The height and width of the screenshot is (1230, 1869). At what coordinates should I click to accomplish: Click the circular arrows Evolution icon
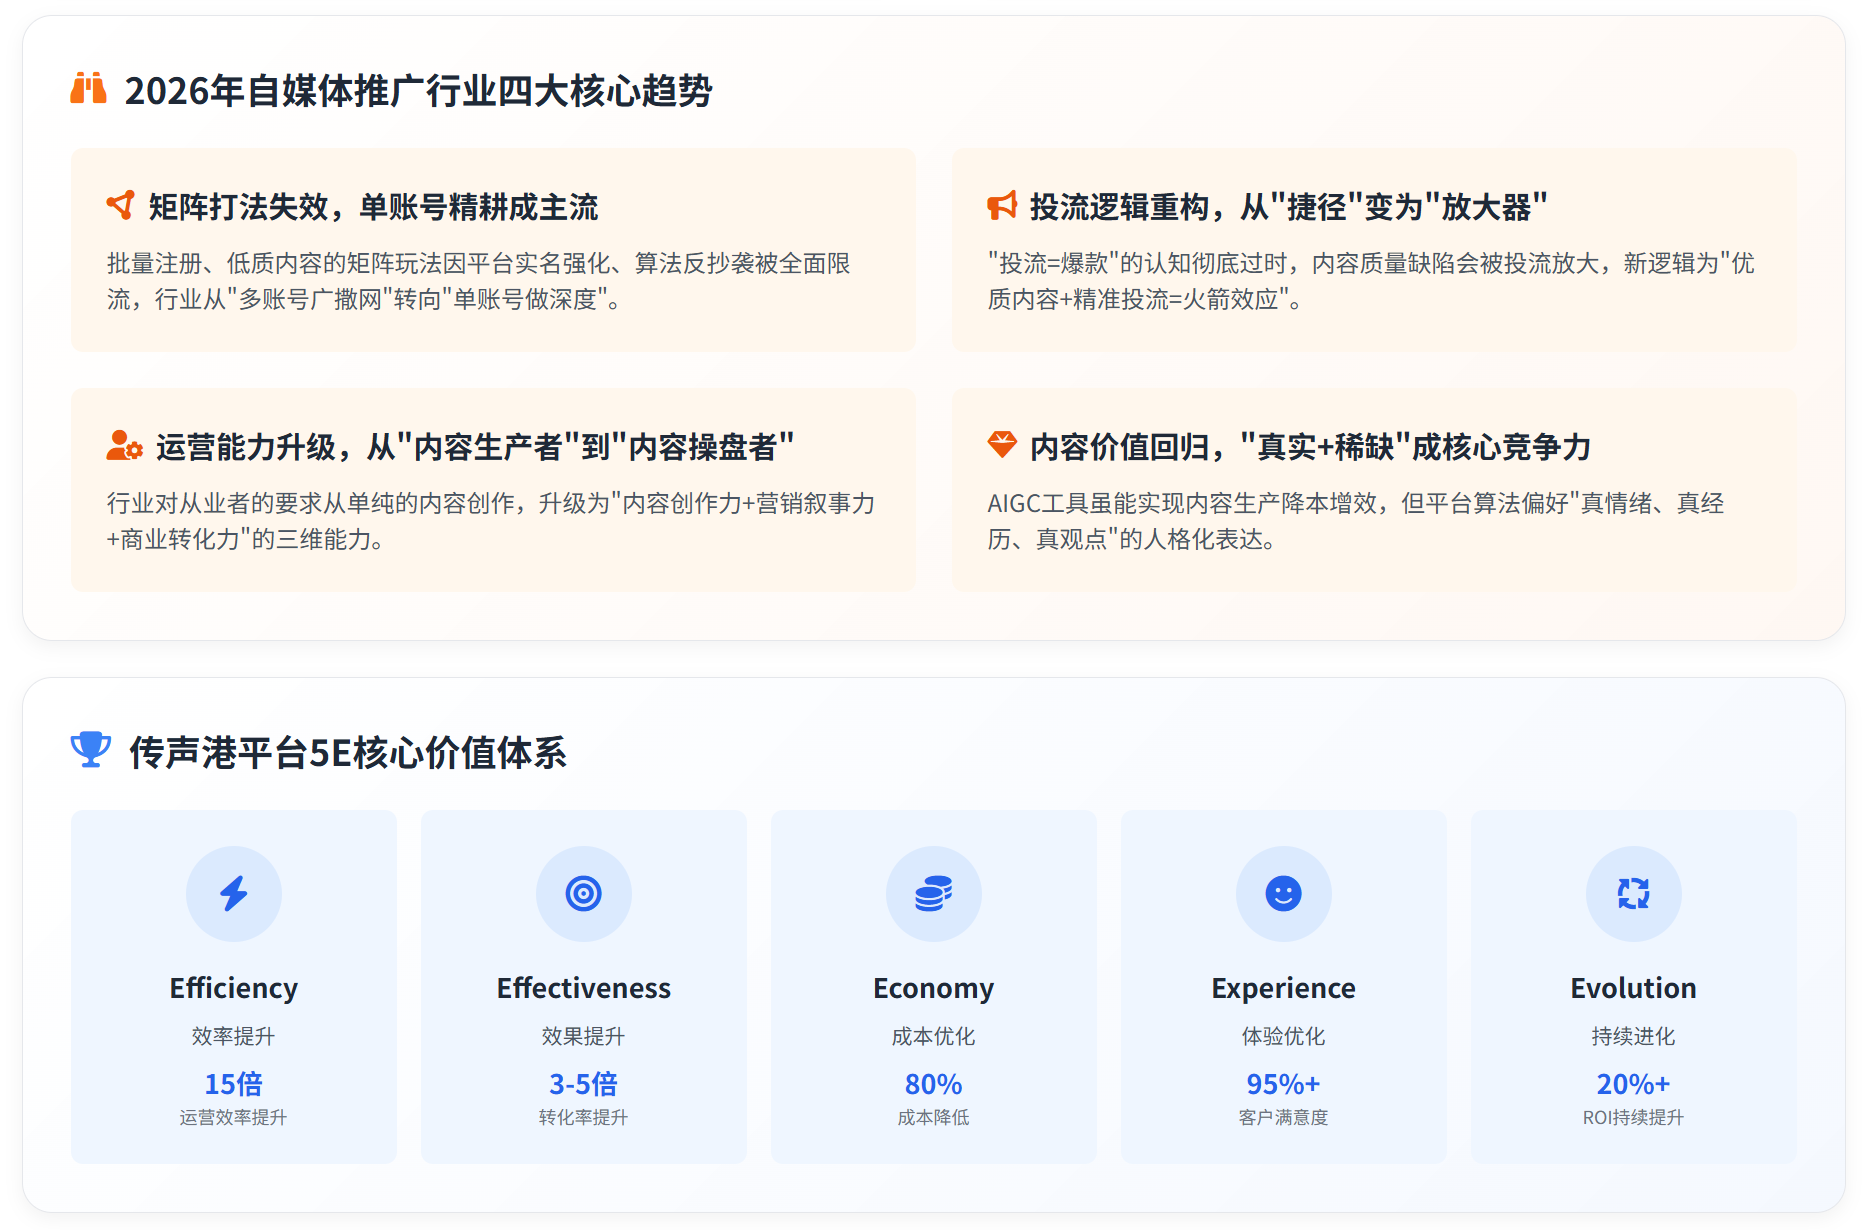tap(1634, 893)
